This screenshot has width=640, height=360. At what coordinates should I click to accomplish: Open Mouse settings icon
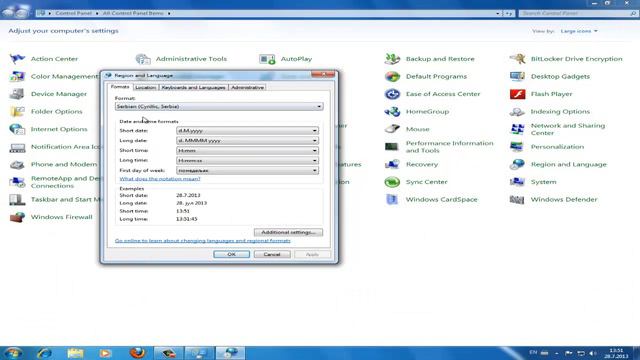pyautogui.click(x=392, y=129)
